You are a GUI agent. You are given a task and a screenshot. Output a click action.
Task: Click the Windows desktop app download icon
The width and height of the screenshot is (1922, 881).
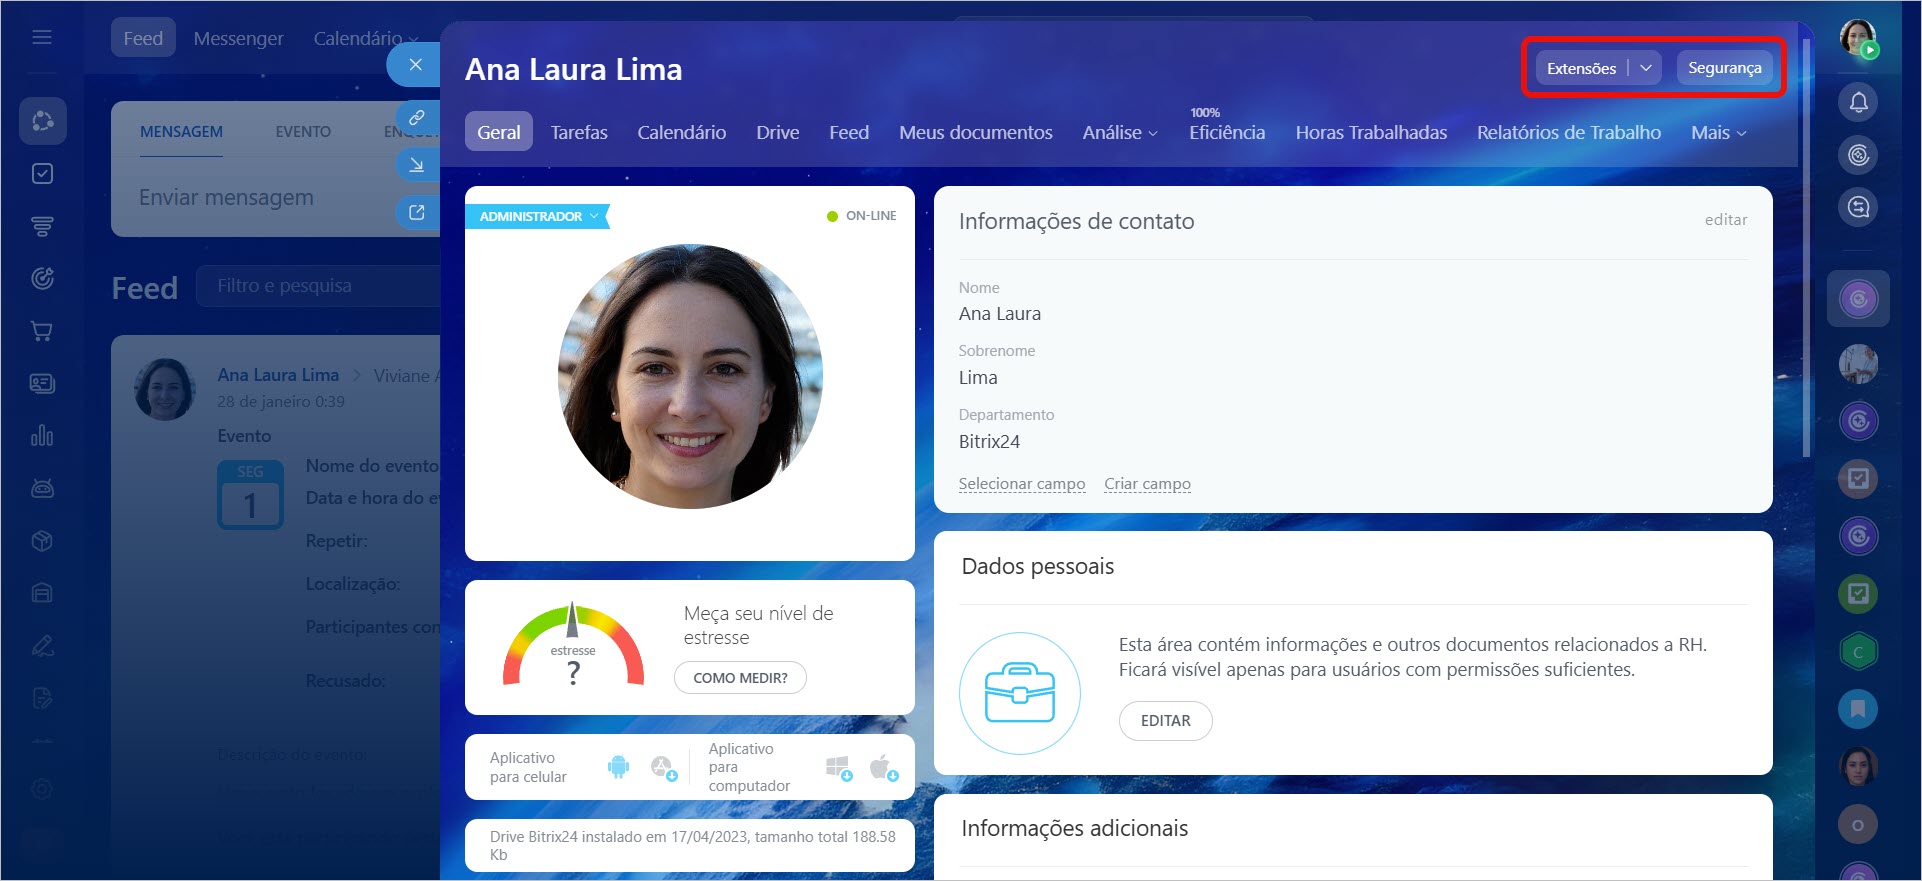pyautogui.click(x=838, y=767)
